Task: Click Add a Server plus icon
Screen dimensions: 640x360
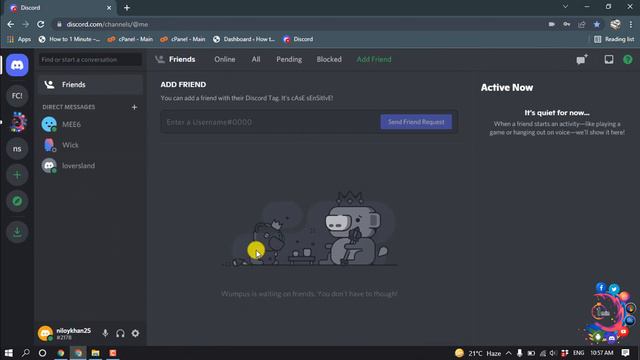Action: point(17,175)
